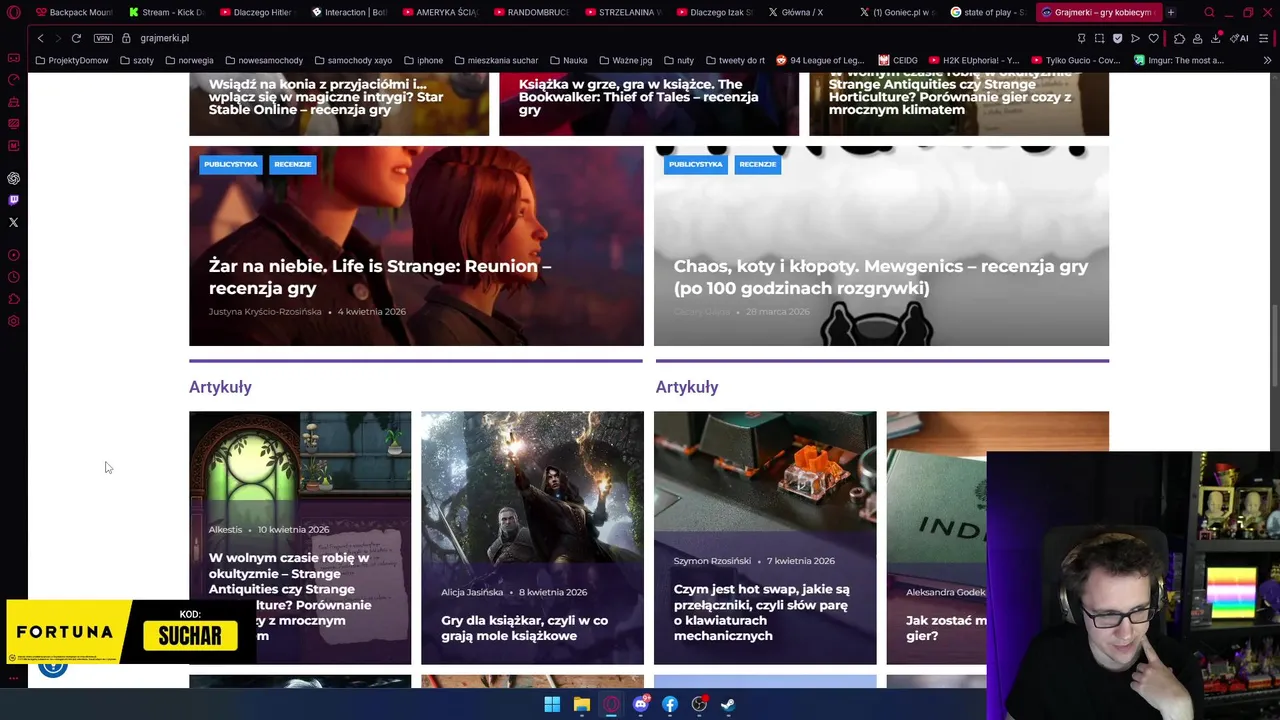This screenshot has height=720, width=1280.
Task: Click the page vertical scrollbar
Action: tap(1274, 345)
